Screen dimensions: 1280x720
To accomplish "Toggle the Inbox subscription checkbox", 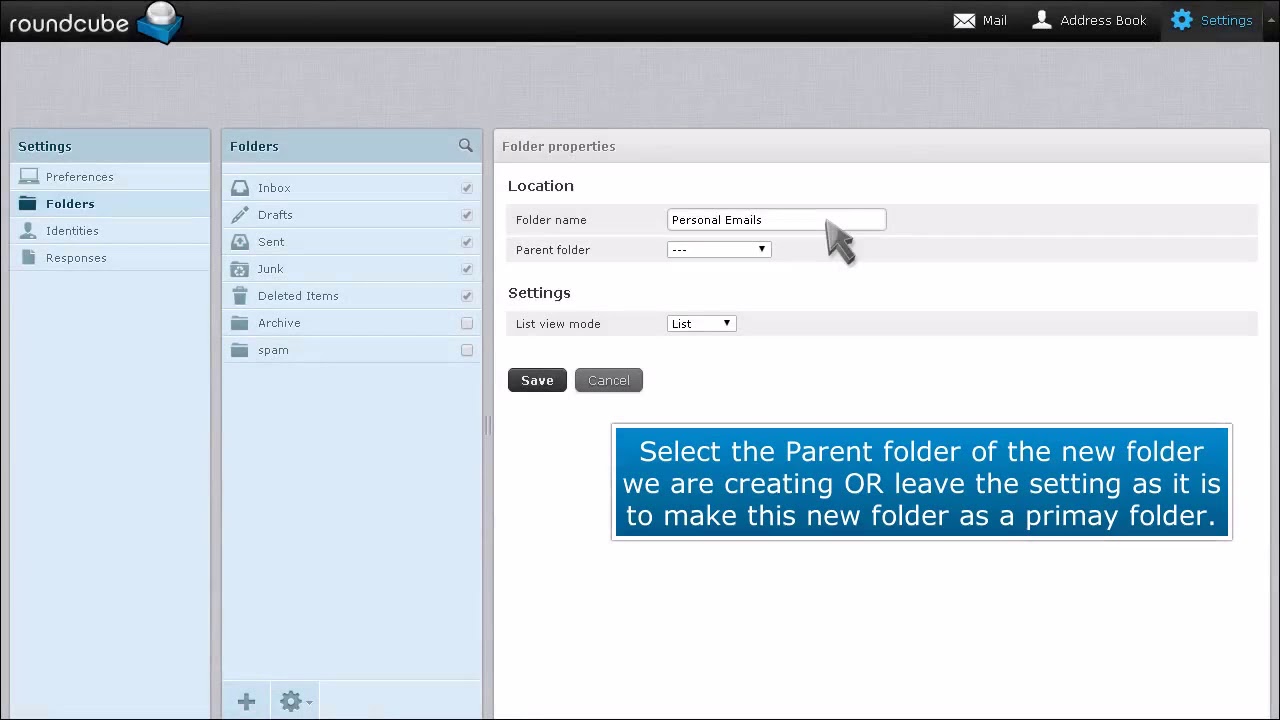I will pyautogui.click(x=467, y=188).
